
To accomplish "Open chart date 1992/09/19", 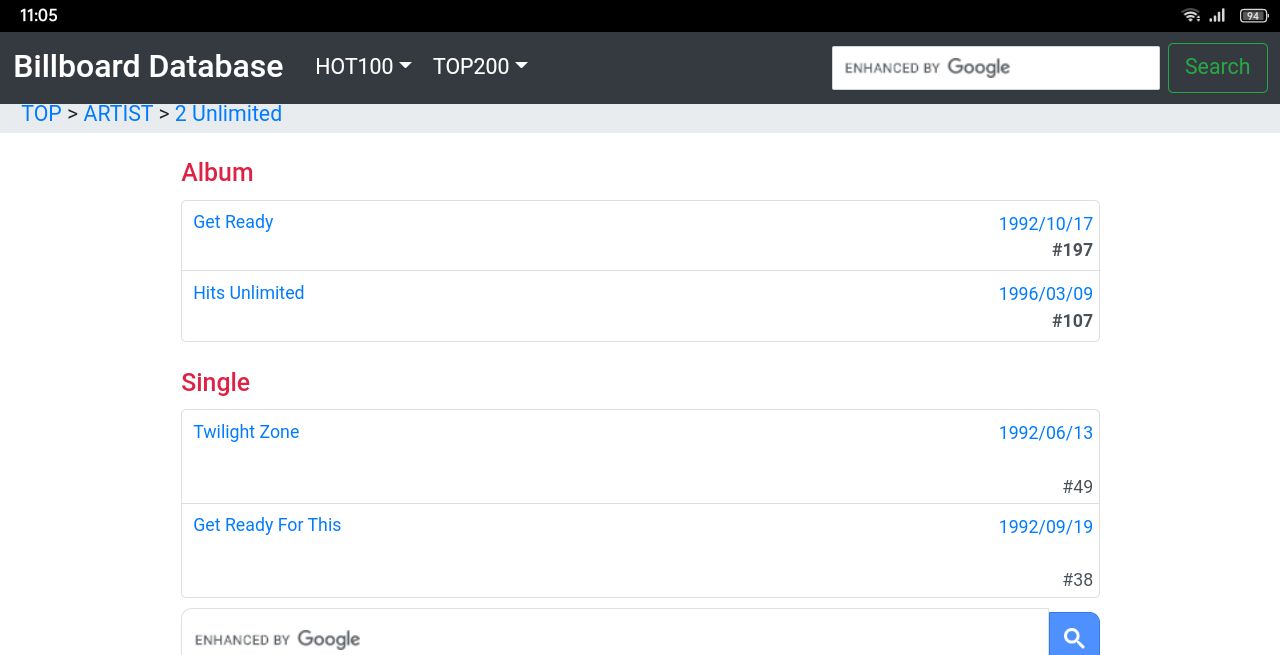I will click(1045, 527).
